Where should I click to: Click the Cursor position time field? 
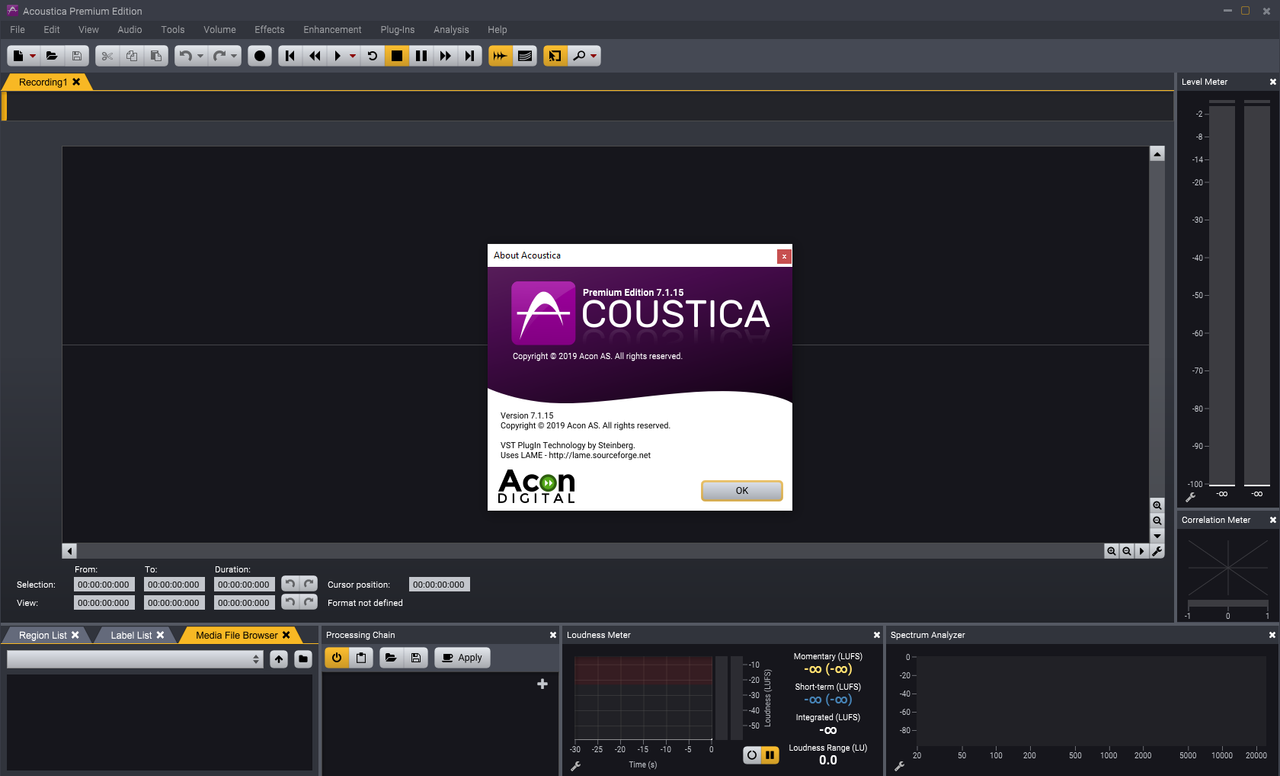coord(439,585)
